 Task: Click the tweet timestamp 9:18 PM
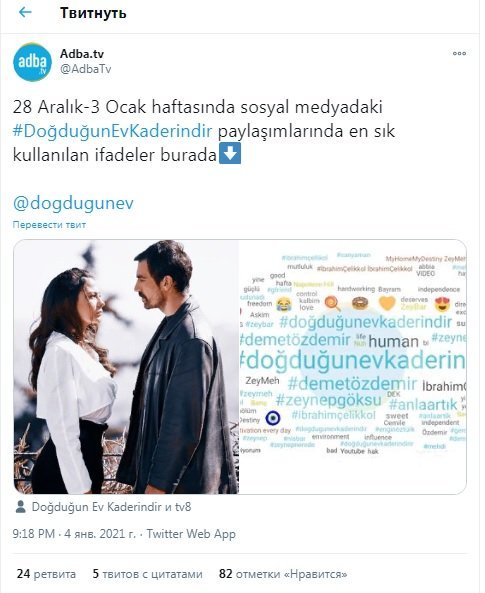[34, 534]
